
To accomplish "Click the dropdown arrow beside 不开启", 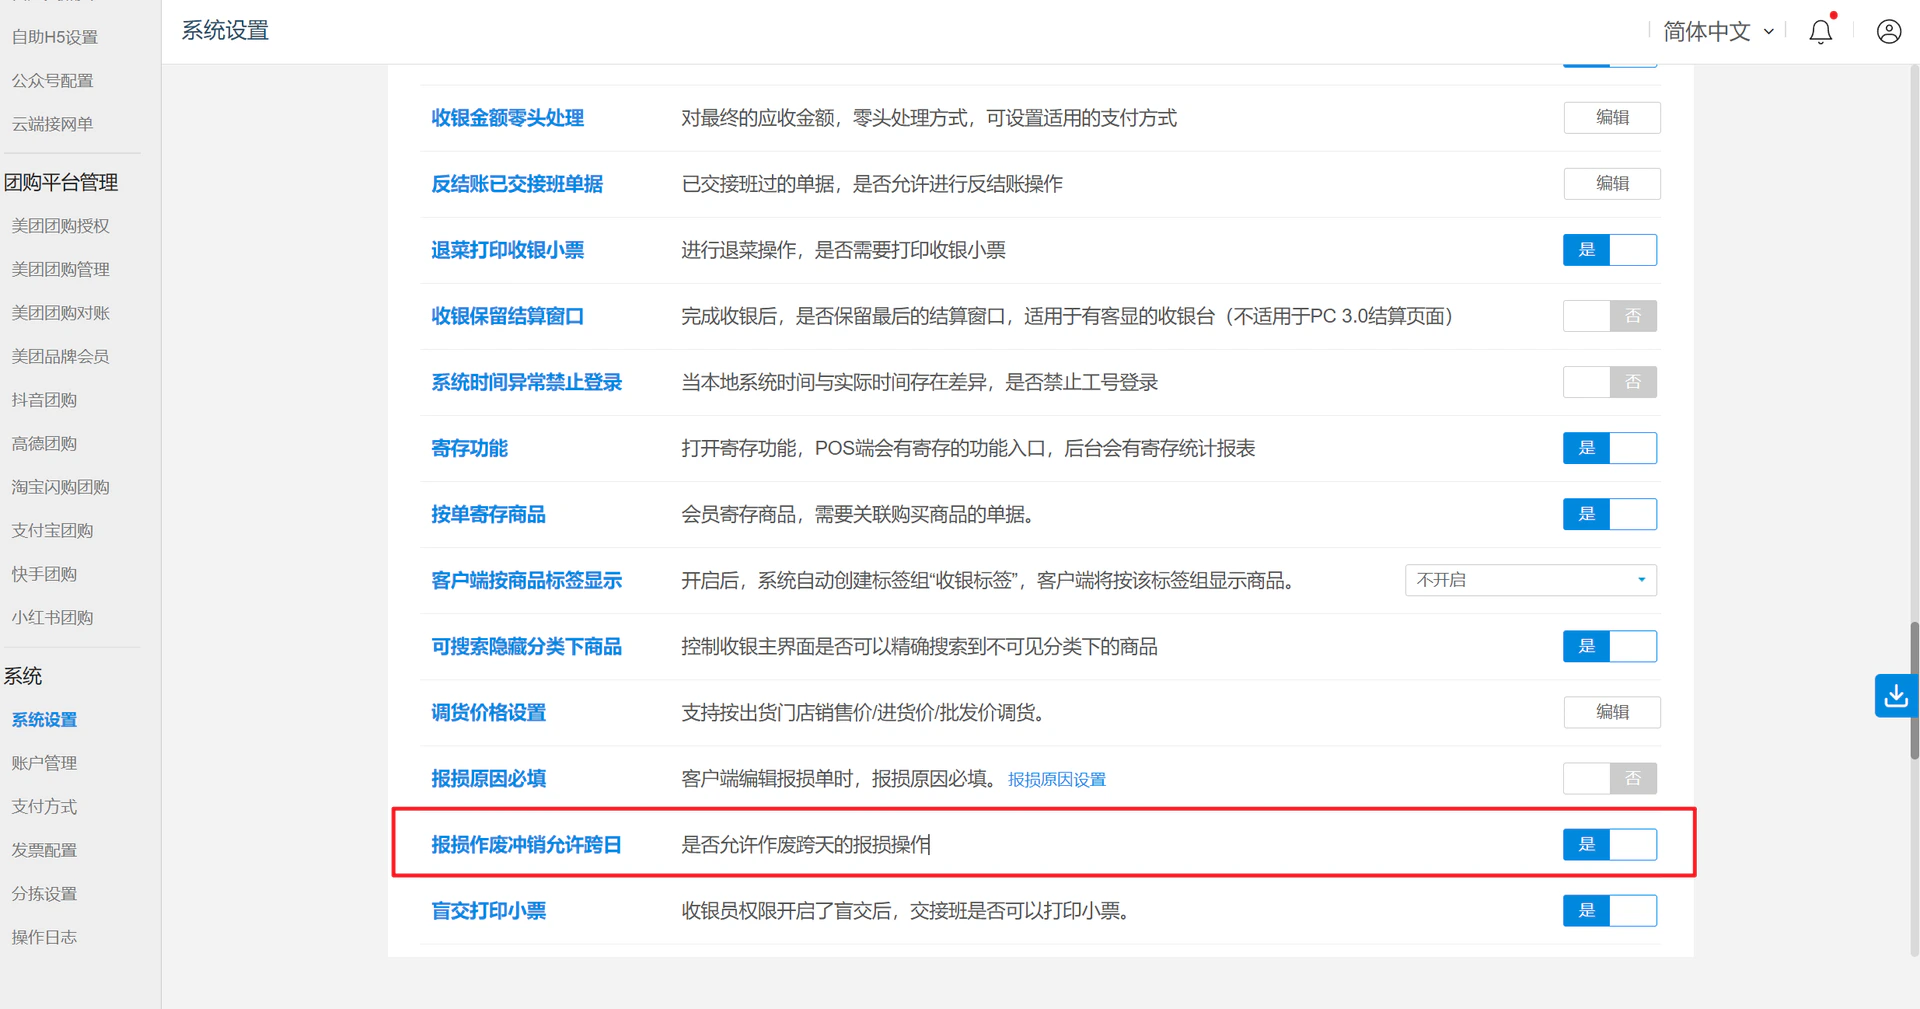I will click(1641, 580).
